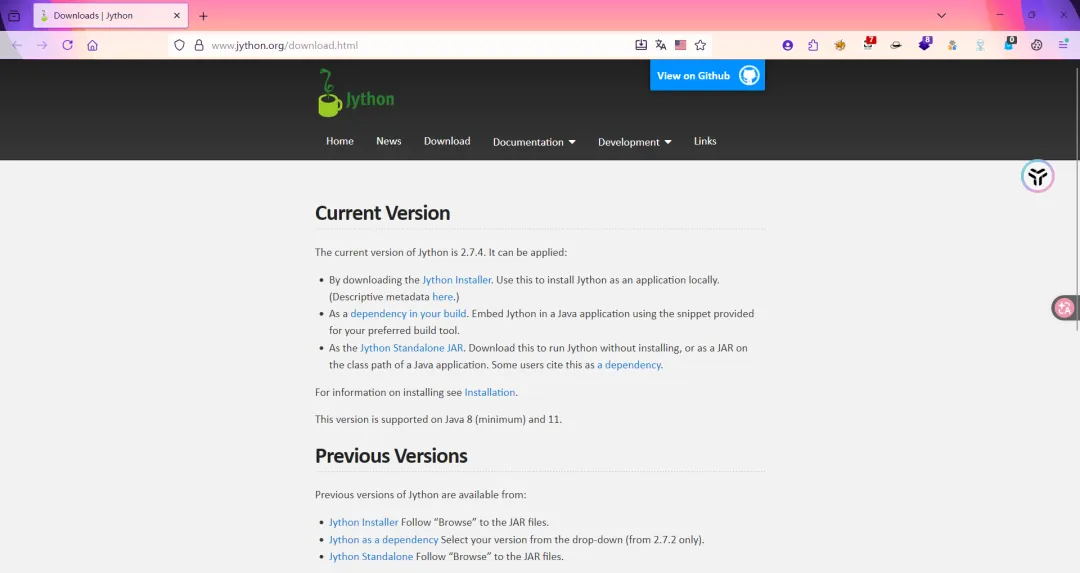The width and height of the screenshot is (1080, 573).
Task: Open the Jython Installer link in Current Version
Action: [457, 280]
